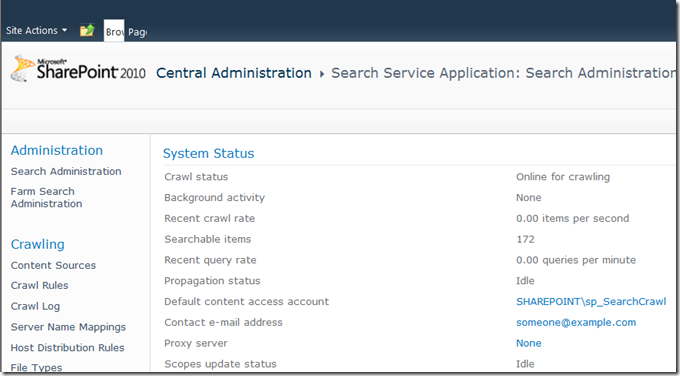Screen dimensions: 680x376
Task: Click the SharePoint 2010 logo
Action: click(78, 69)
